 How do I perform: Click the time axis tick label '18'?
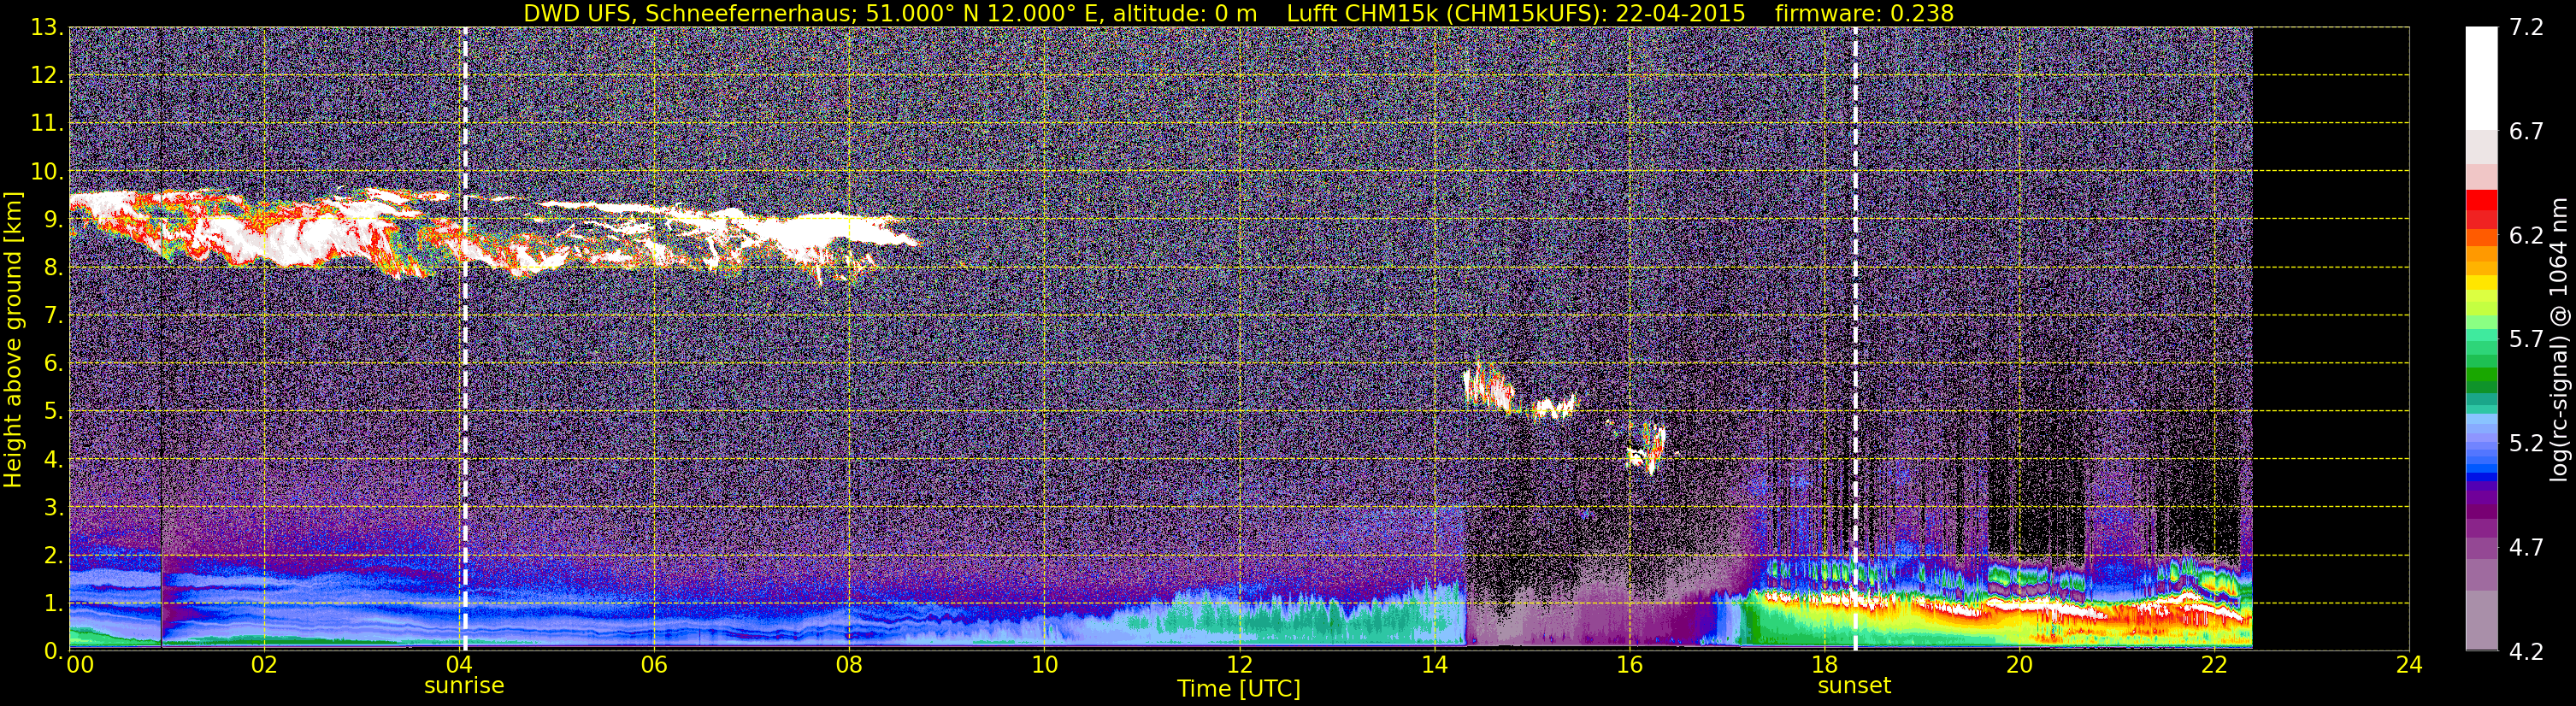coord(1824,665)
